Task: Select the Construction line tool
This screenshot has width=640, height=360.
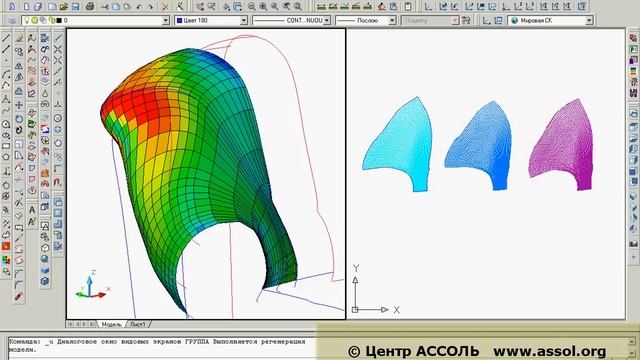Action: (6, 50)
